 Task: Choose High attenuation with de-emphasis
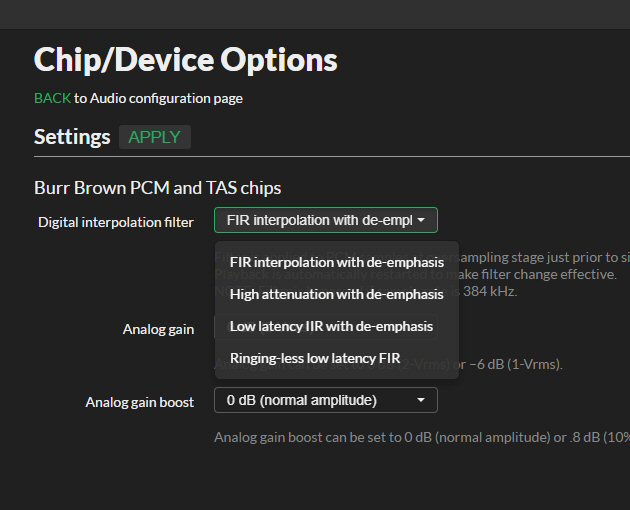pos(337,294)
